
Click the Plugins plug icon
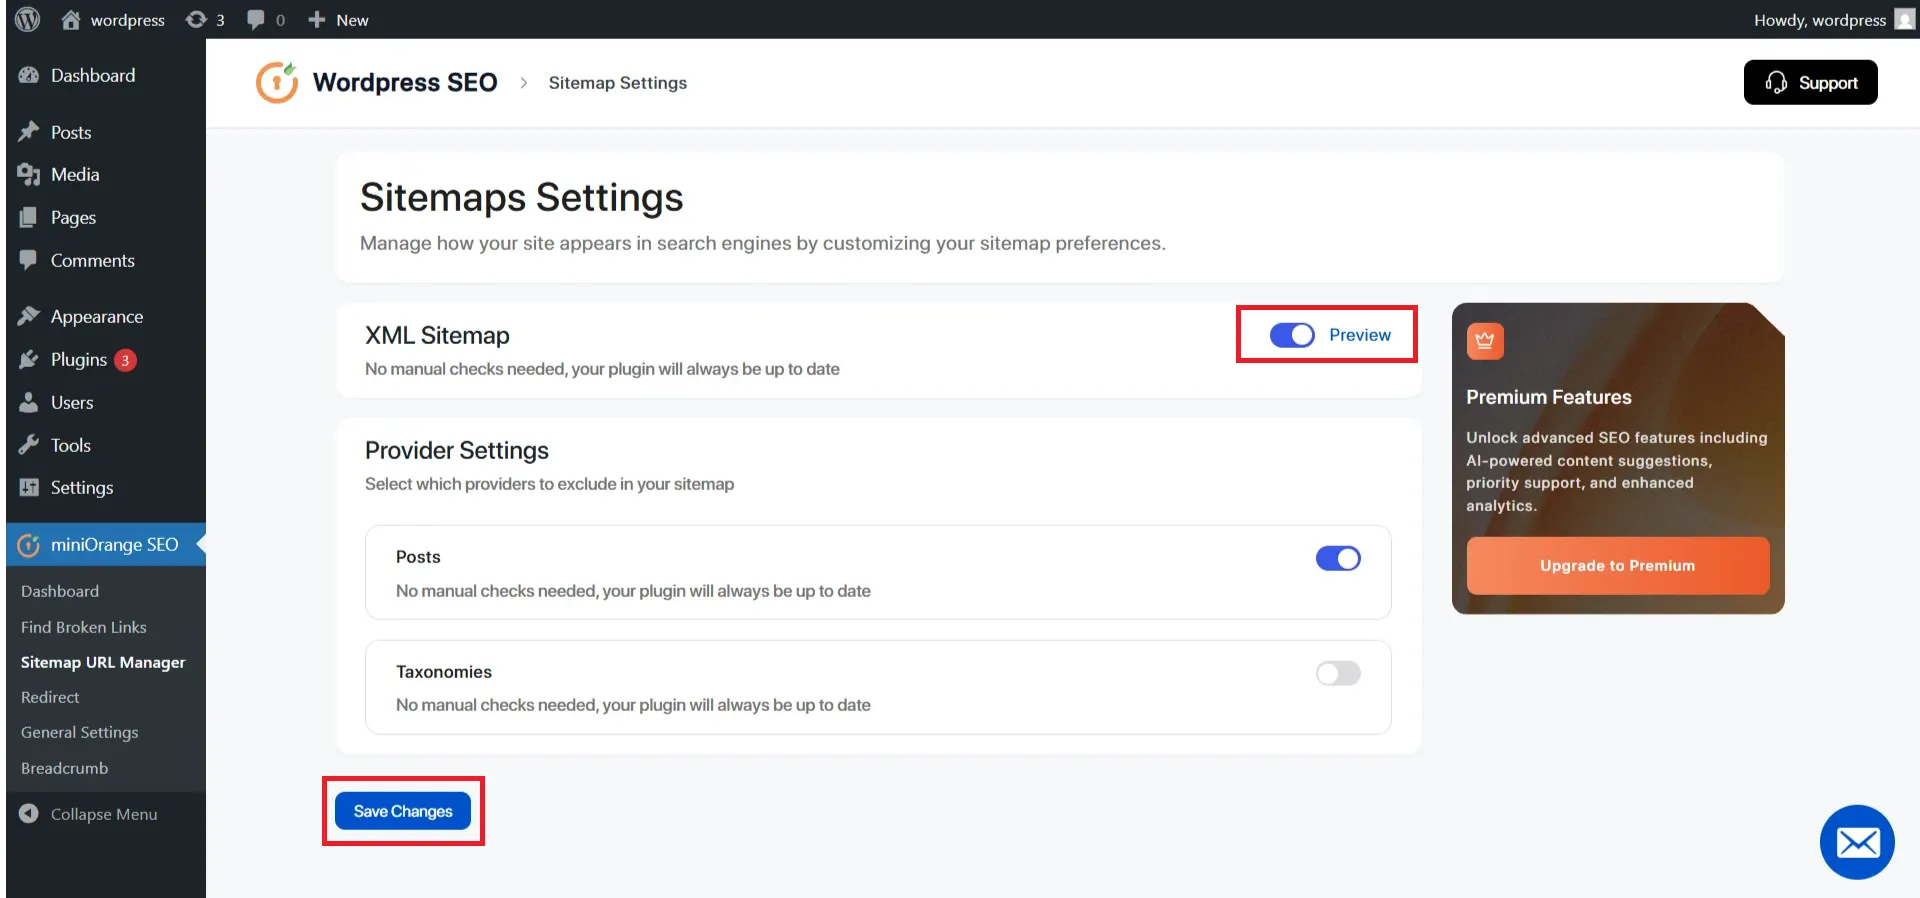[x=29, y=359]
